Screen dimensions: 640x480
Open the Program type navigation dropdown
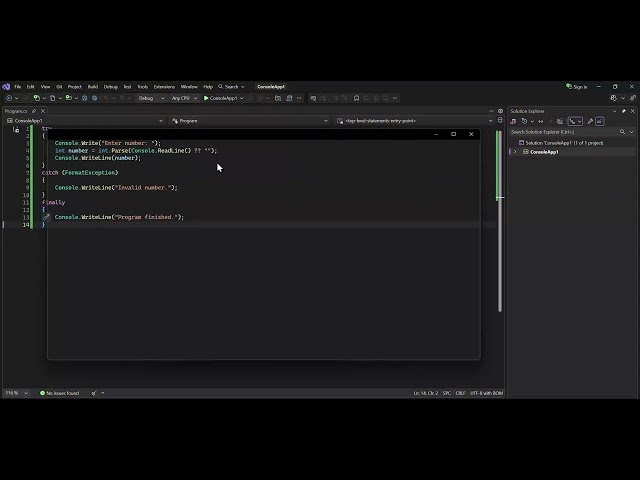(x=250, y=121)
